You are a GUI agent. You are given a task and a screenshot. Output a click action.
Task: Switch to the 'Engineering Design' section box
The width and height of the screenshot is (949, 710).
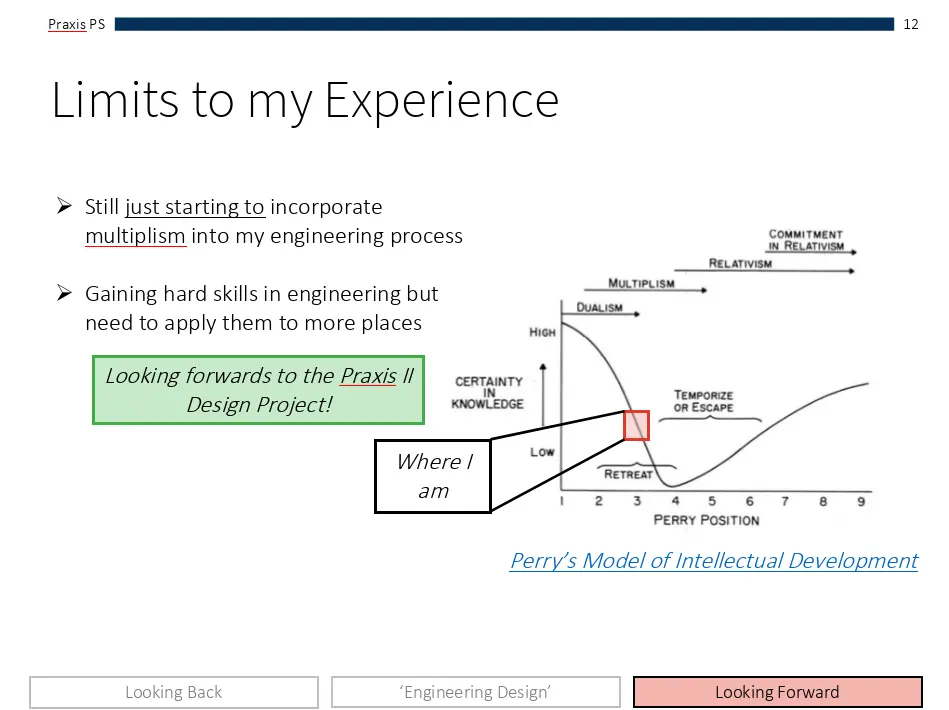475,692
